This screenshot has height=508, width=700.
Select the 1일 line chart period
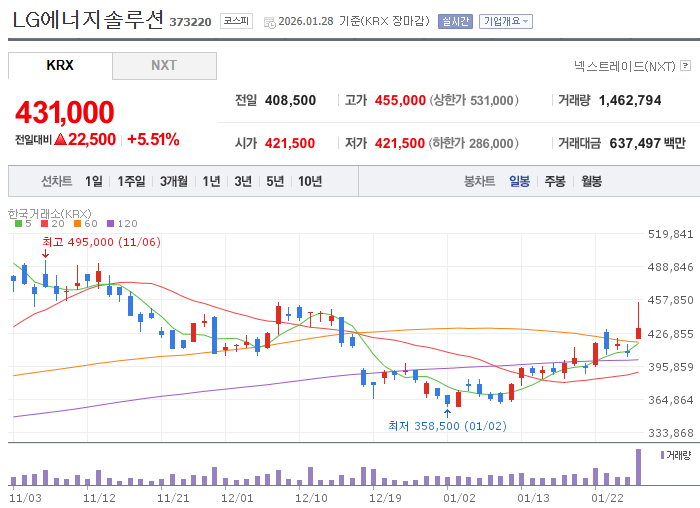(x=94, y=181)
